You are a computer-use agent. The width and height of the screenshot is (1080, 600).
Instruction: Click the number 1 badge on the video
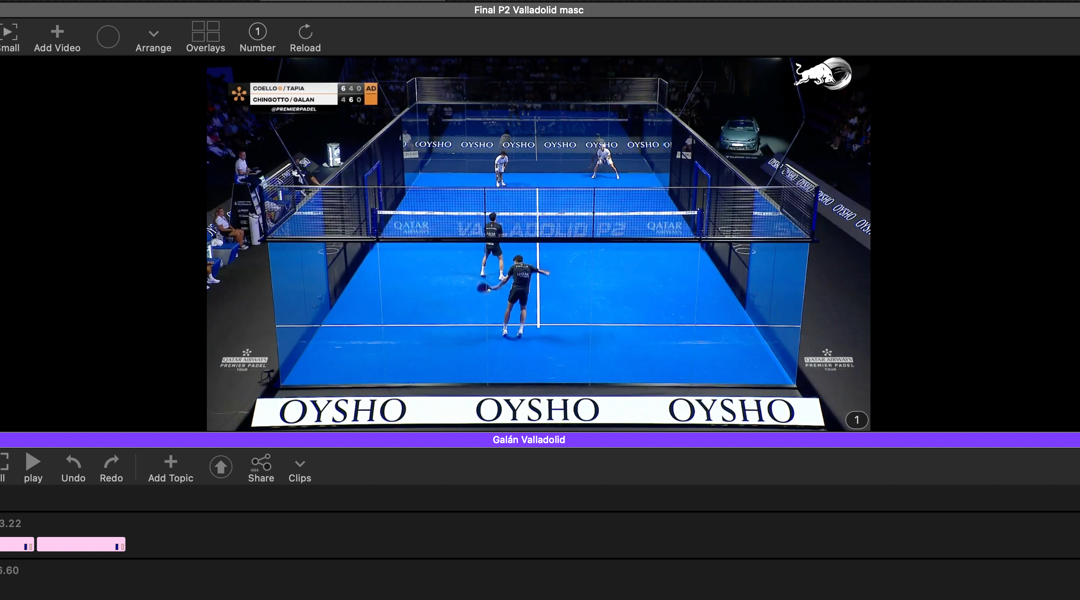[x=856, y=420]
